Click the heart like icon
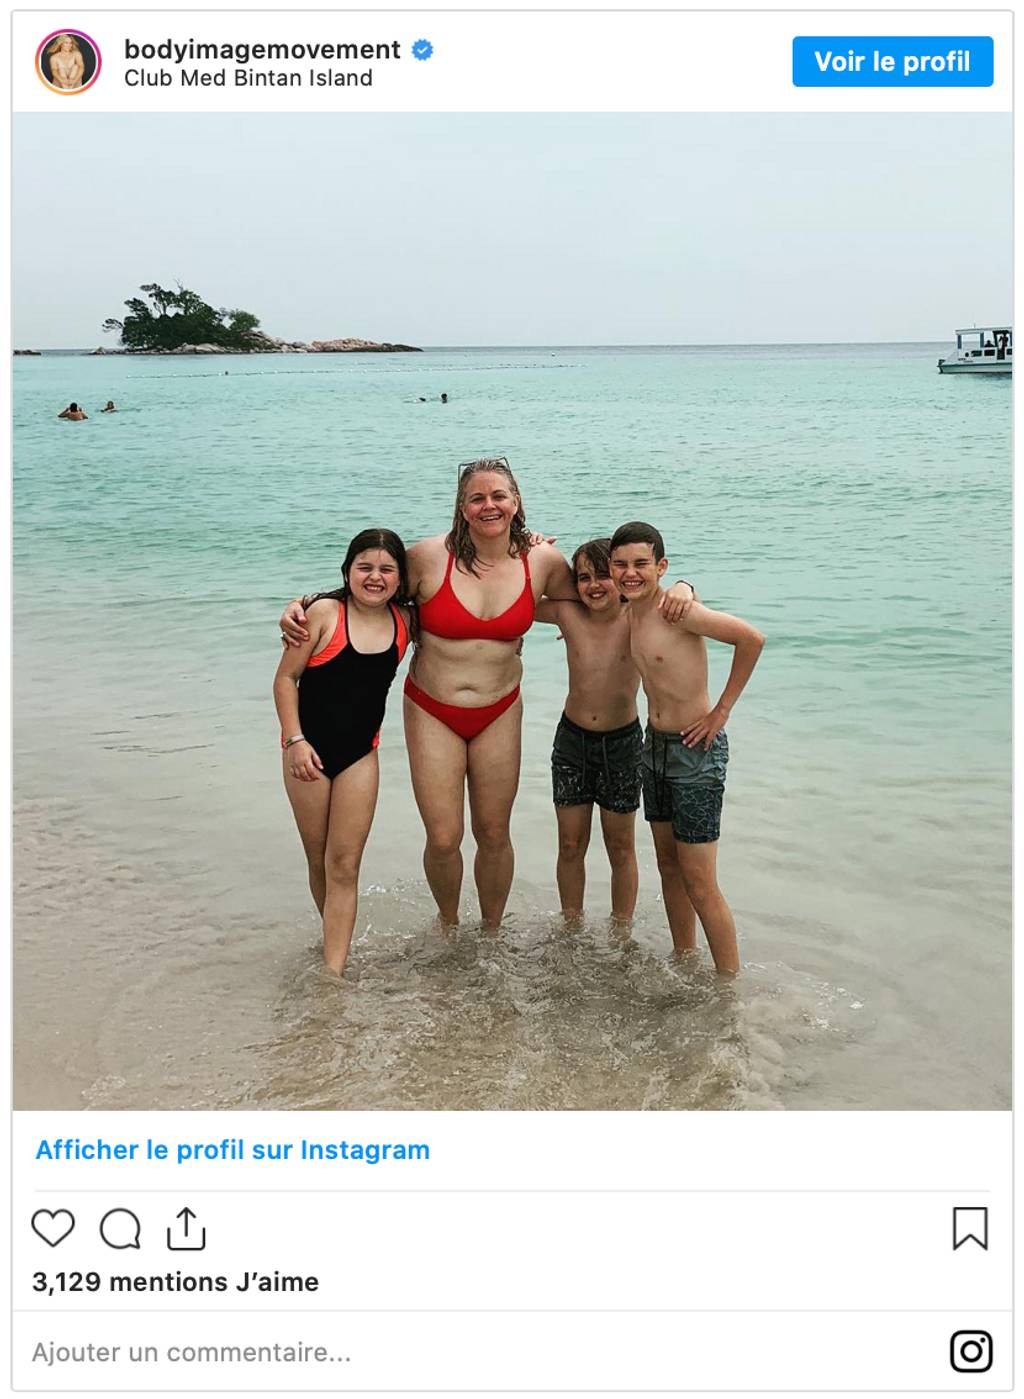Viewport: 1024px width, 1399px height. pyautogui.click(x=53, y=1228)
